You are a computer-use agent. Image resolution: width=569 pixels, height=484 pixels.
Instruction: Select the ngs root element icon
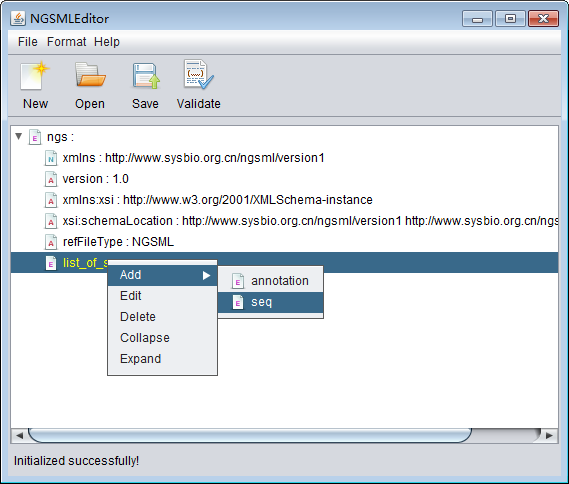[x=34, y=137]
